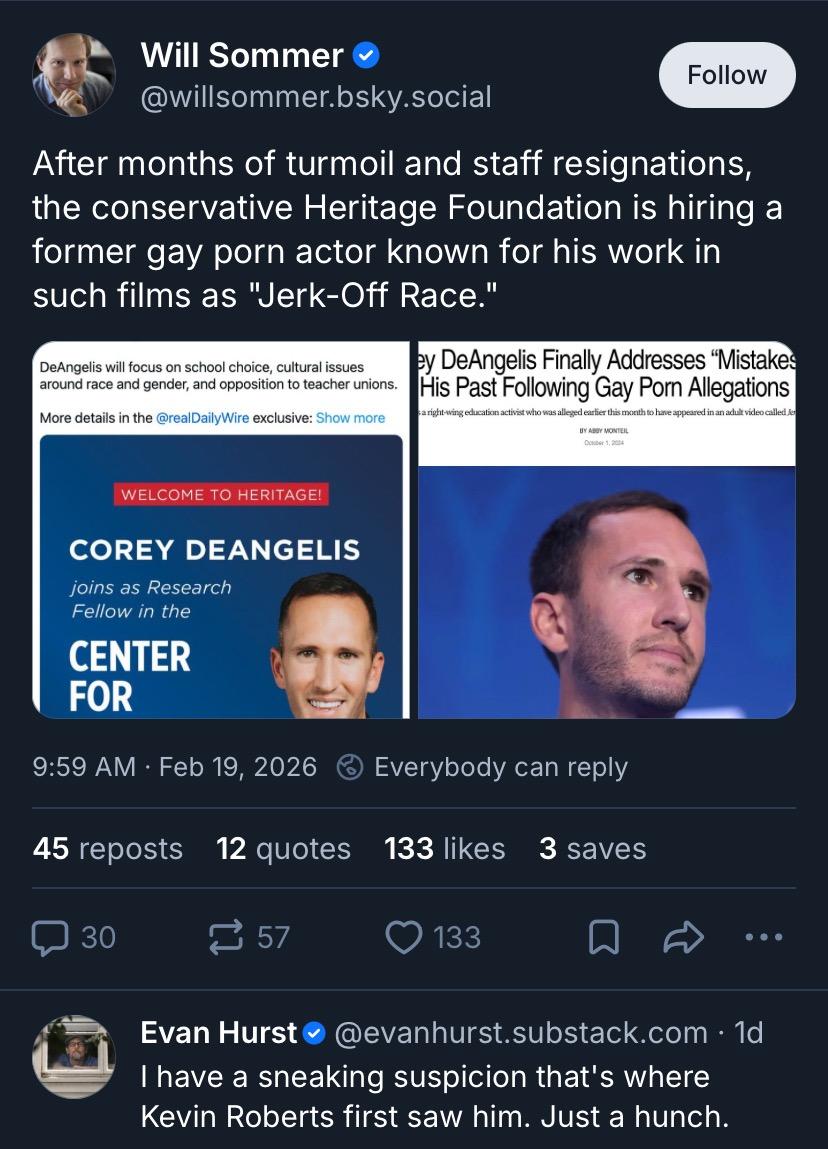The width and height of the screenshot is (828, 1149).
Task: Click the reply speech bubble icon
Action: [48, 937]
